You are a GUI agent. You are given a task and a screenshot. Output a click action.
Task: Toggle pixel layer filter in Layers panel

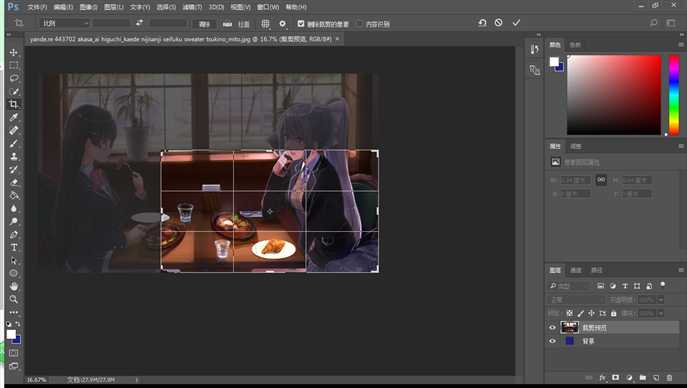pyautogui.click(x=601, y=286)
